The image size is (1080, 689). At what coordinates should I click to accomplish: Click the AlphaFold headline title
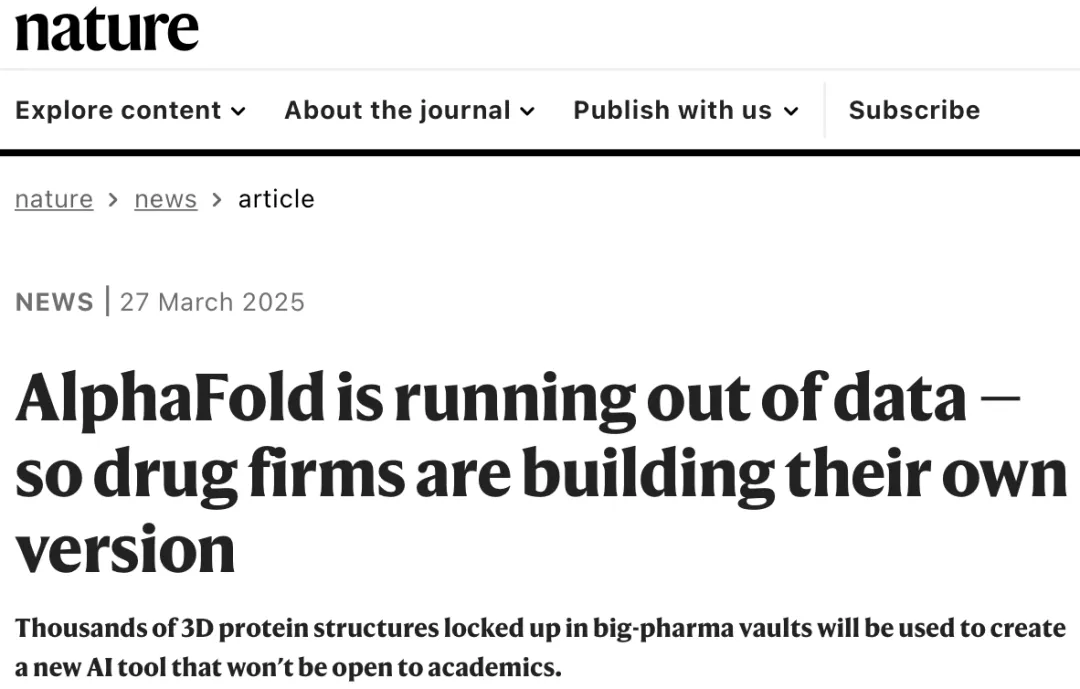541,474
